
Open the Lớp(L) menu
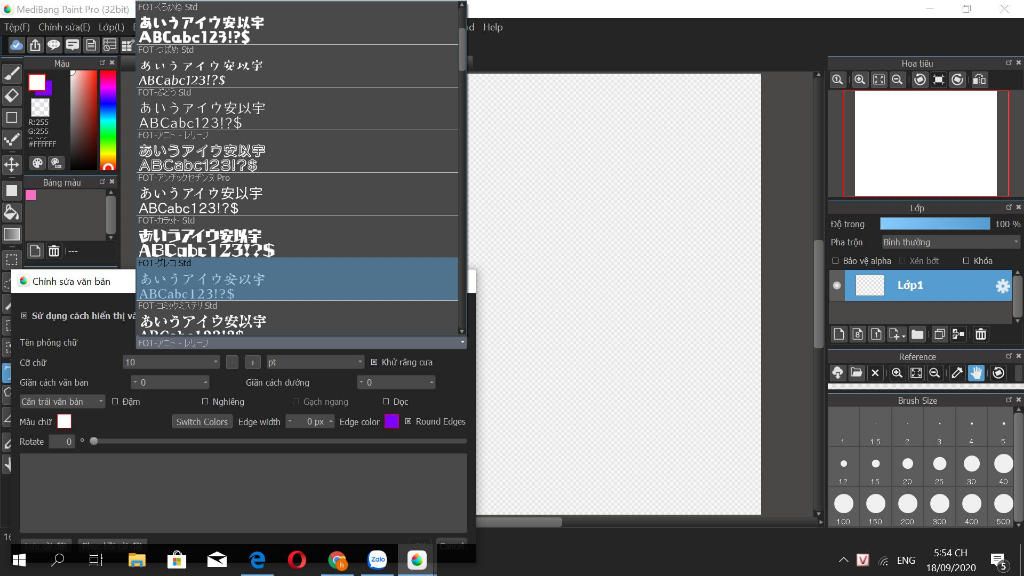(111, 27)
